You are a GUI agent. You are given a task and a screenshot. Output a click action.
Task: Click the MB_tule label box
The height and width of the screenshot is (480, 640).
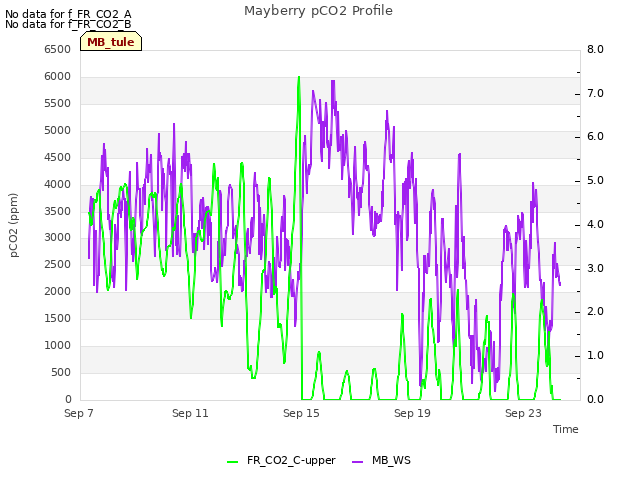(x=111, y=42)
